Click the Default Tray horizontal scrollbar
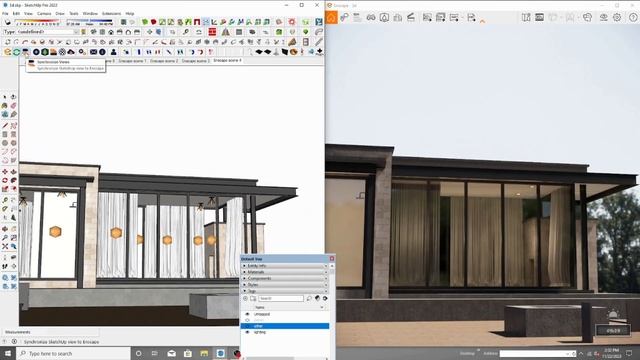This screenshot has height=360, width=640. click(270, 358)
